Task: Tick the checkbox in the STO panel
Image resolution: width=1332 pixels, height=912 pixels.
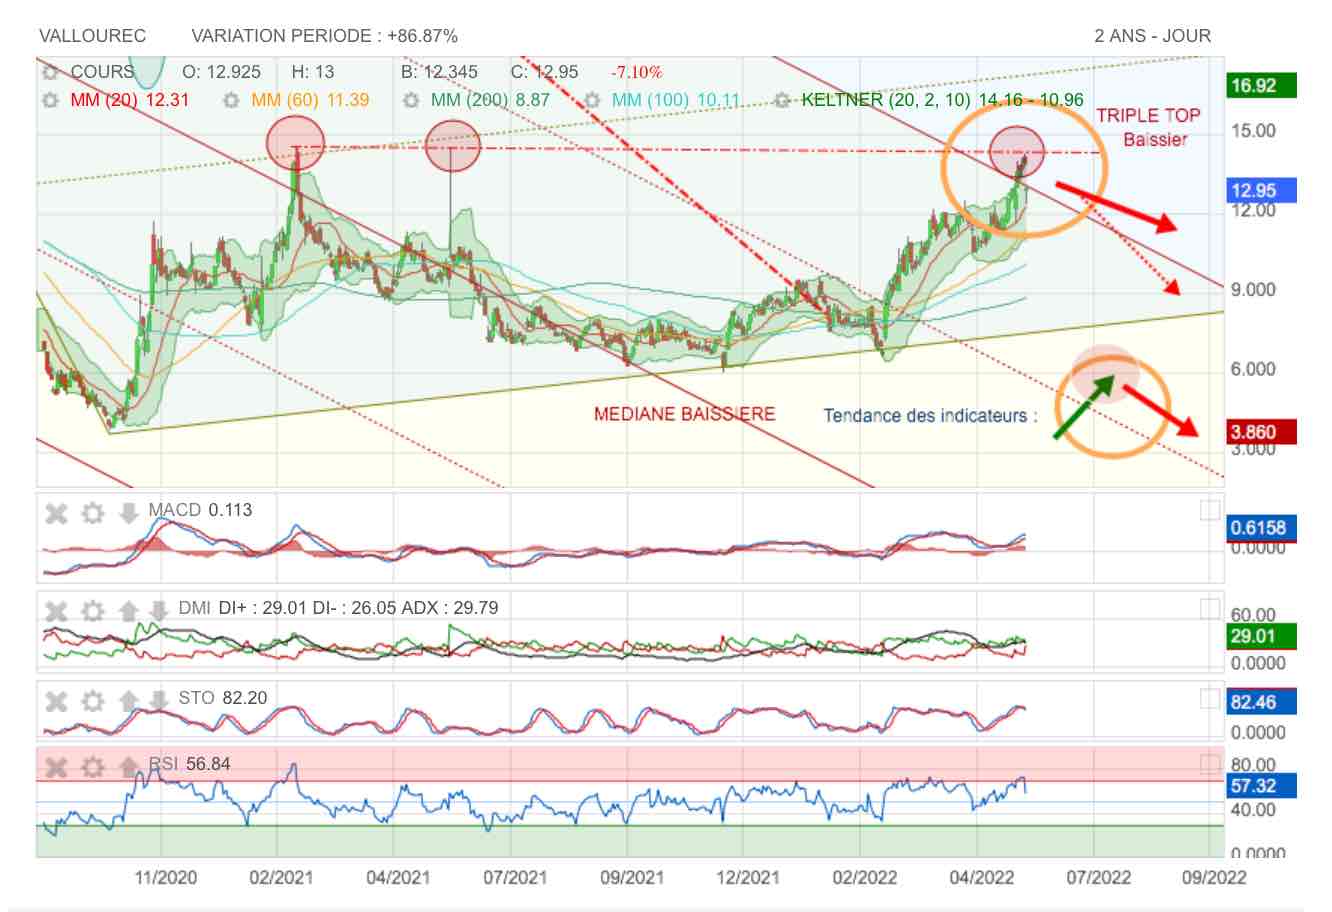Action: click(1210, 698)
